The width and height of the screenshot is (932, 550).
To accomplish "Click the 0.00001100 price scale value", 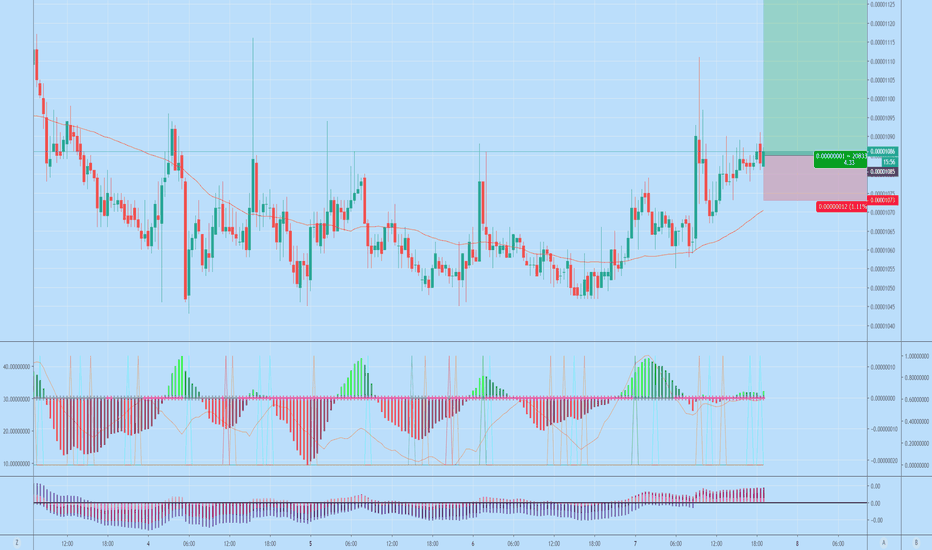I will tap(883, 99).
